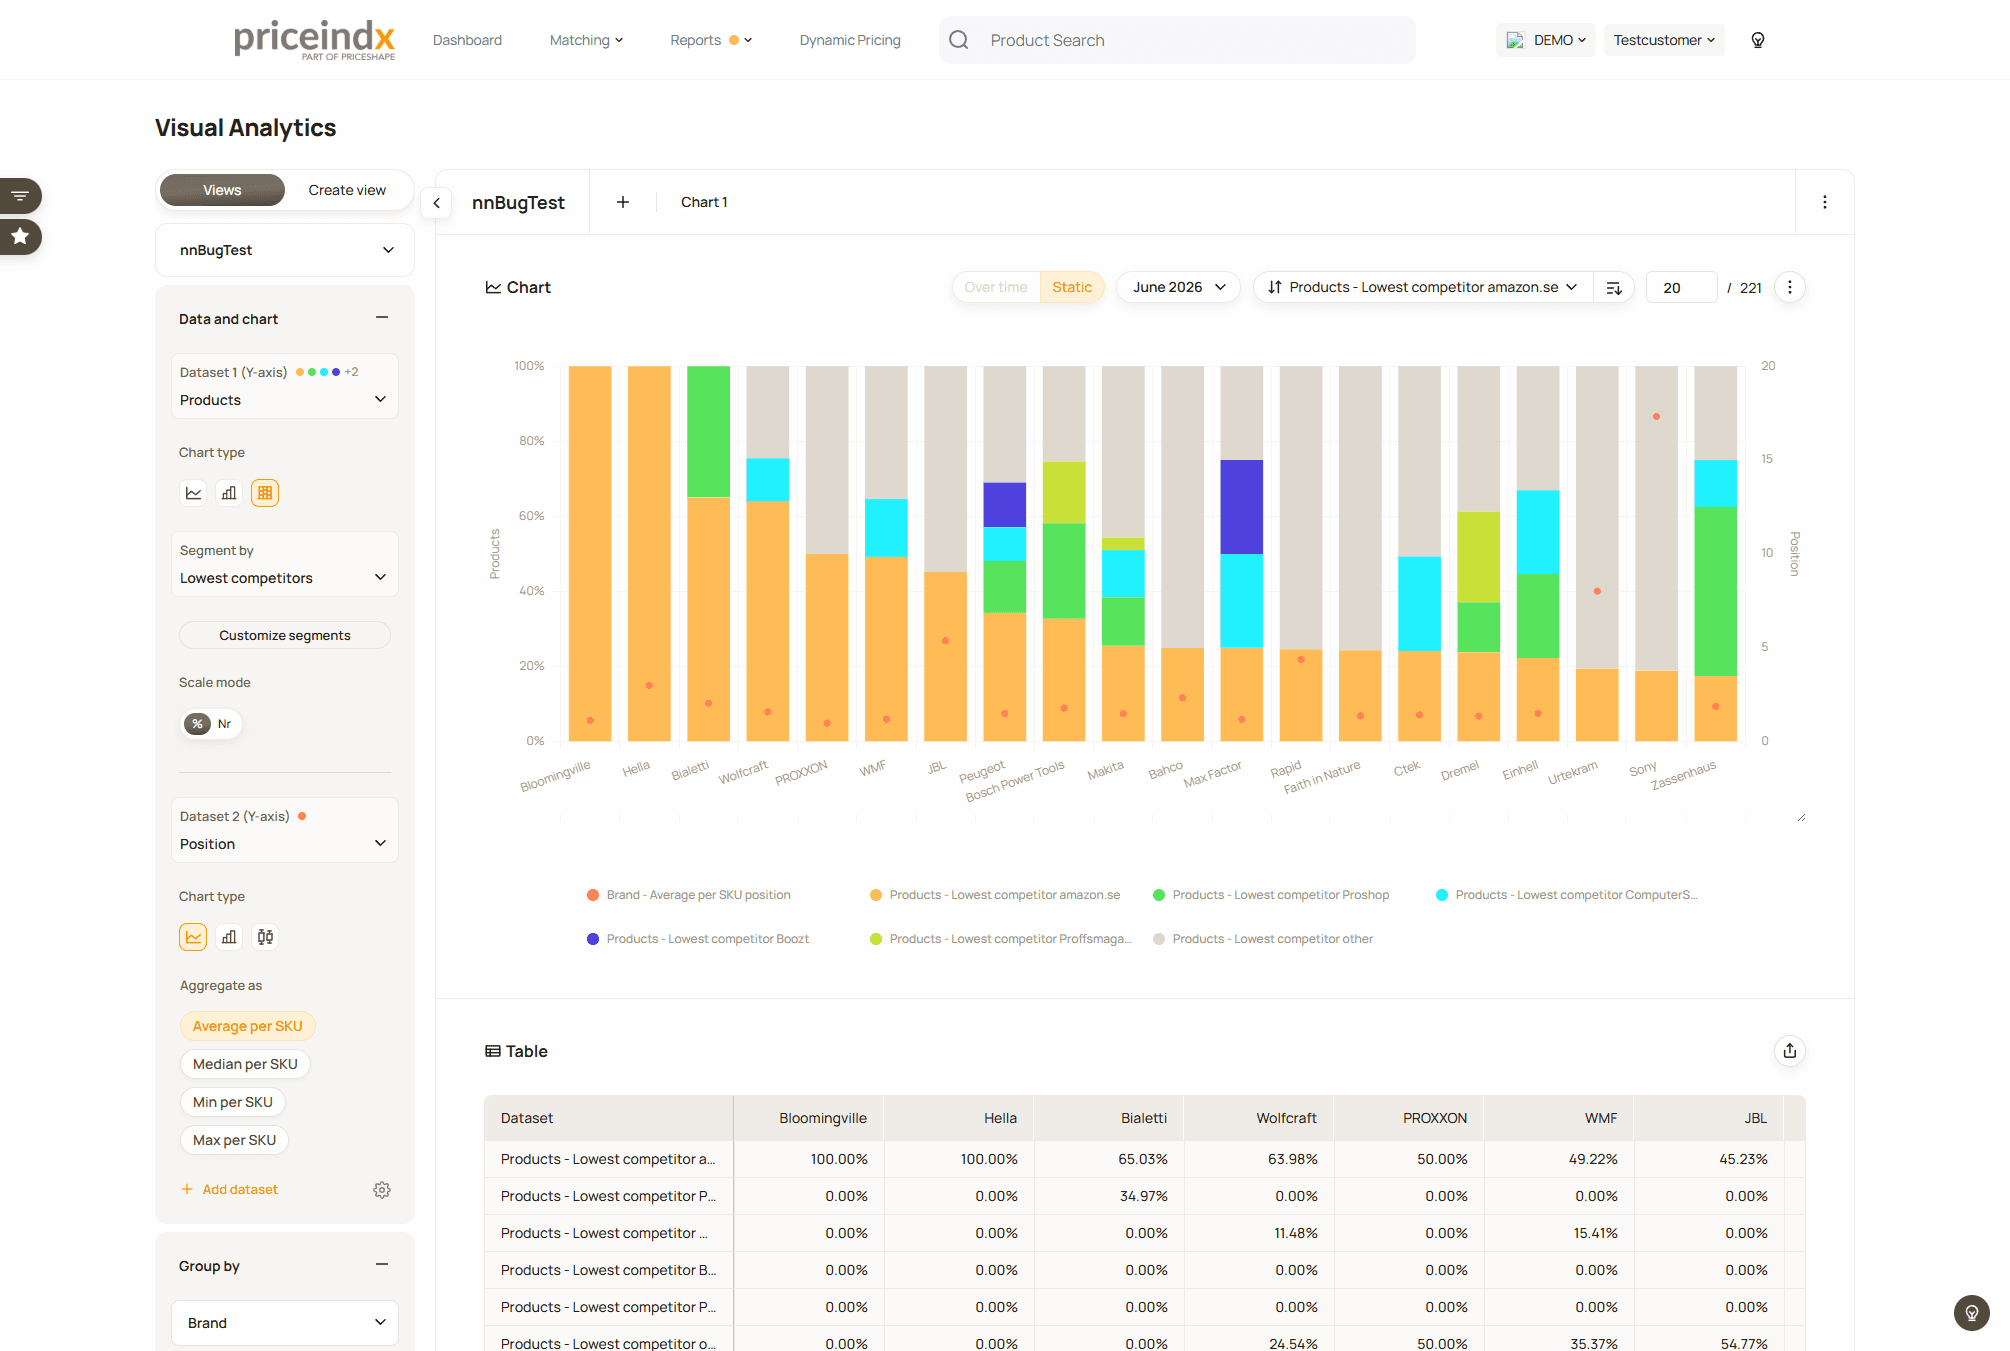Click the chart resize handle corner
The height and width of the screenshot is (1351, 2010).
tap(1801, 817)
